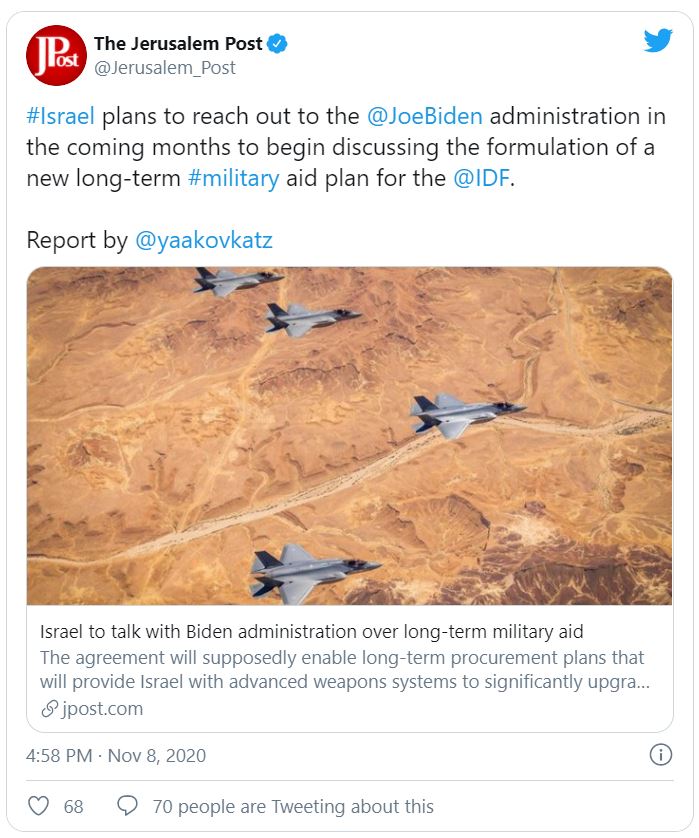Open the fighter jets article image
The width and height of the screenshot is (699, 838).
[x=349, y=435]
